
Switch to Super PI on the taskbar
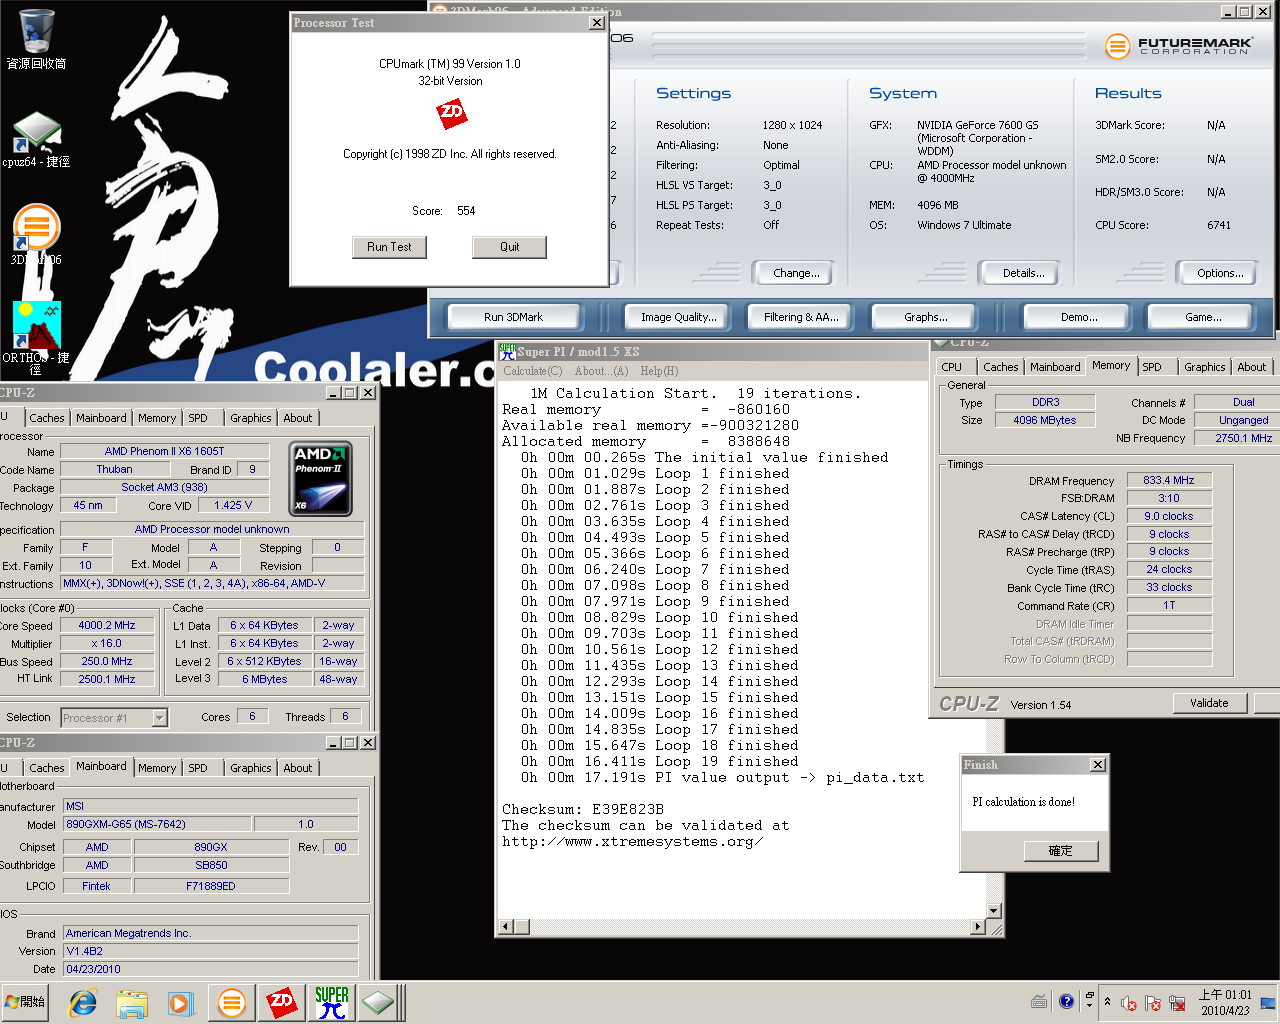click(332, 1002)
